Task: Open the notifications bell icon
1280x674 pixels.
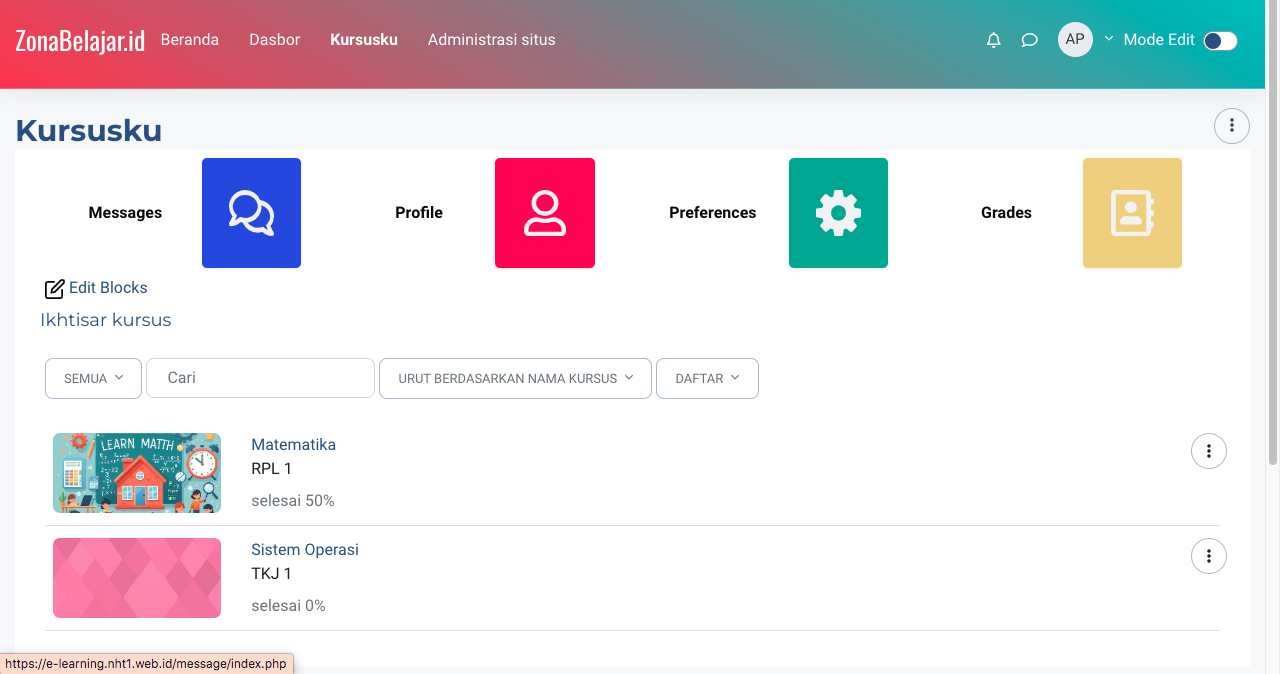Action: click(x=993, y=40)
